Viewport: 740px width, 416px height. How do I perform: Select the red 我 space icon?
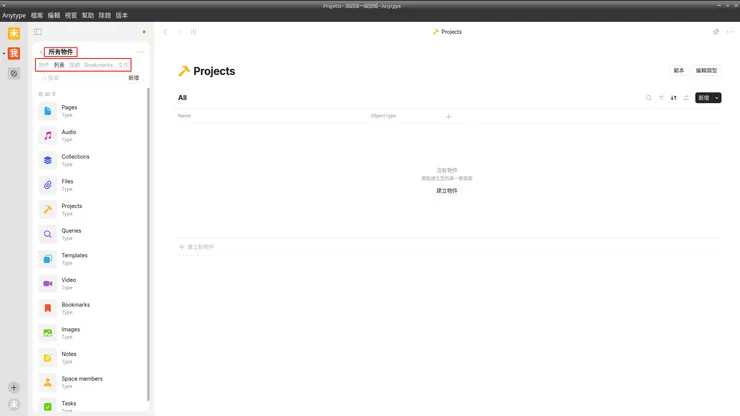(14, 53)
